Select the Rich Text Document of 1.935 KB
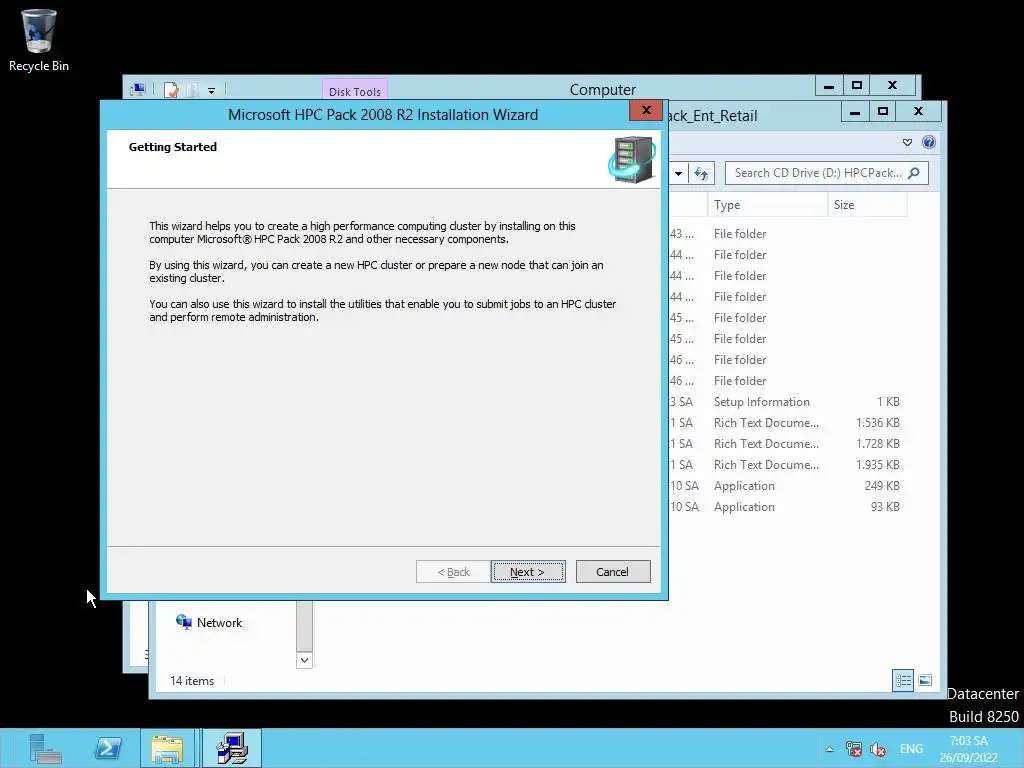 (788, 464)
